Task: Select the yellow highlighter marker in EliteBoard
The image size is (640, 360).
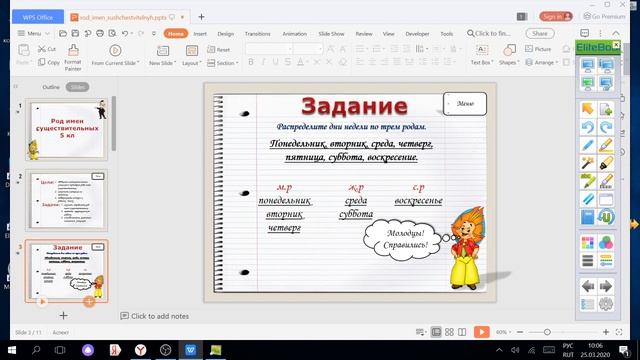Action: tap(606, 163)
